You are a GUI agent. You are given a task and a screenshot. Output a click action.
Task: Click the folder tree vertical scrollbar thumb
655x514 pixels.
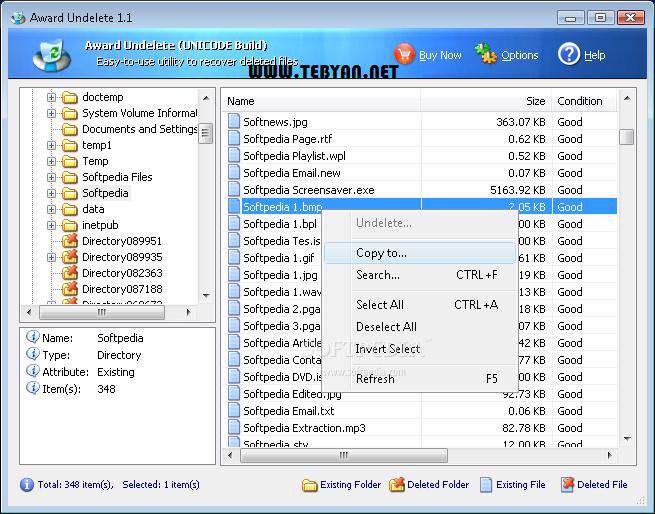point(205,133)
